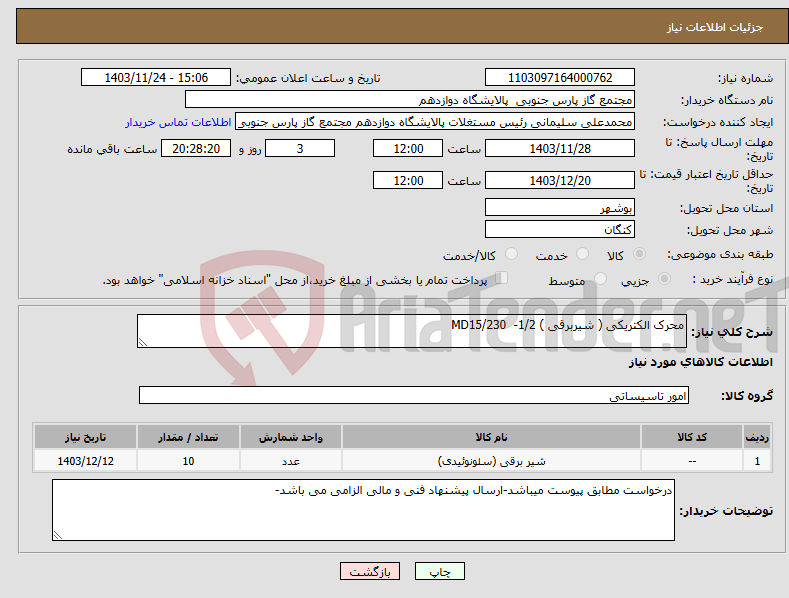Click the نام کالا column header

pos(491,437)
